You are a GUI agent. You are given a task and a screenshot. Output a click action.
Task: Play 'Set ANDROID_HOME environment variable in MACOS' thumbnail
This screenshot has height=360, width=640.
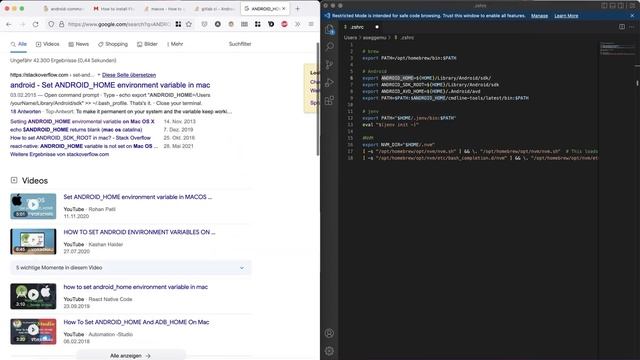33,206
